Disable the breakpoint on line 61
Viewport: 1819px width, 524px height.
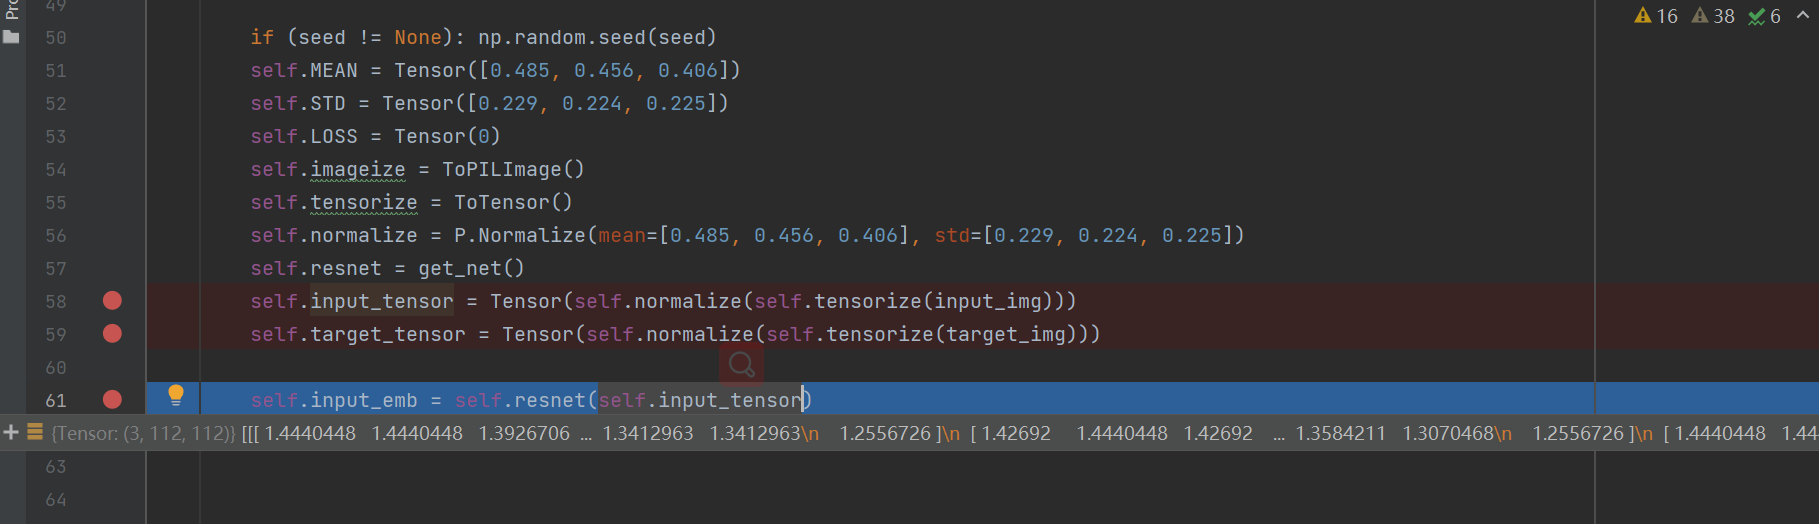[112, 400]
